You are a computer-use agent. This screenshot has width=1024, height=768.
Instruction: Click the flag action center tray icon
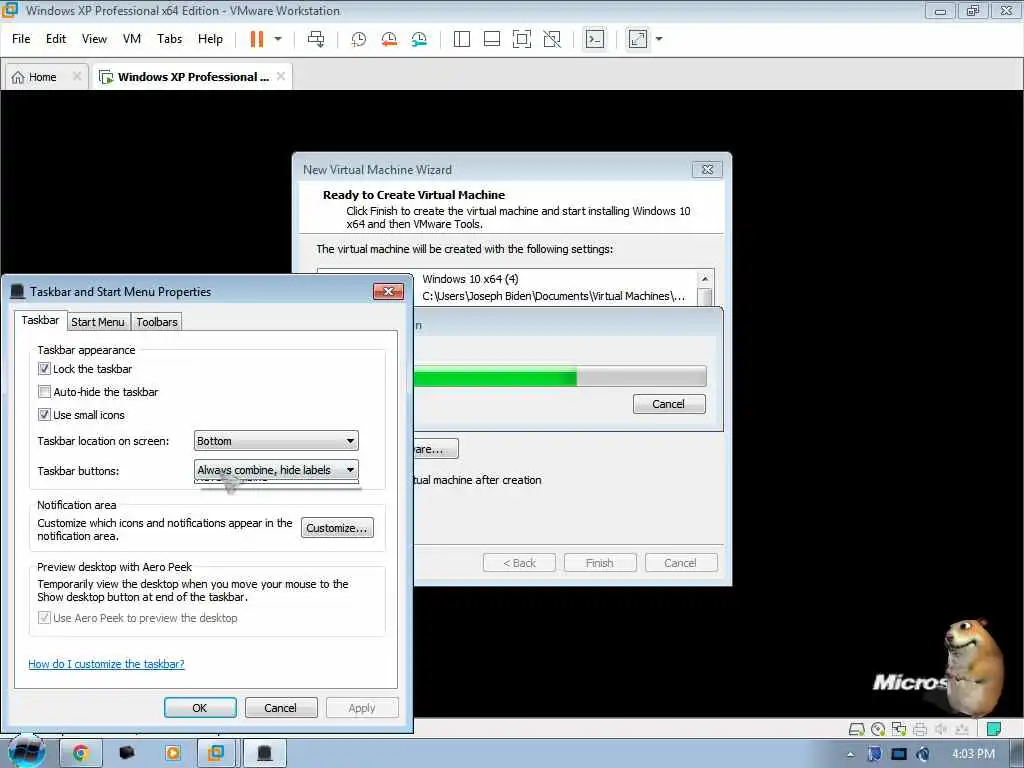873,754
